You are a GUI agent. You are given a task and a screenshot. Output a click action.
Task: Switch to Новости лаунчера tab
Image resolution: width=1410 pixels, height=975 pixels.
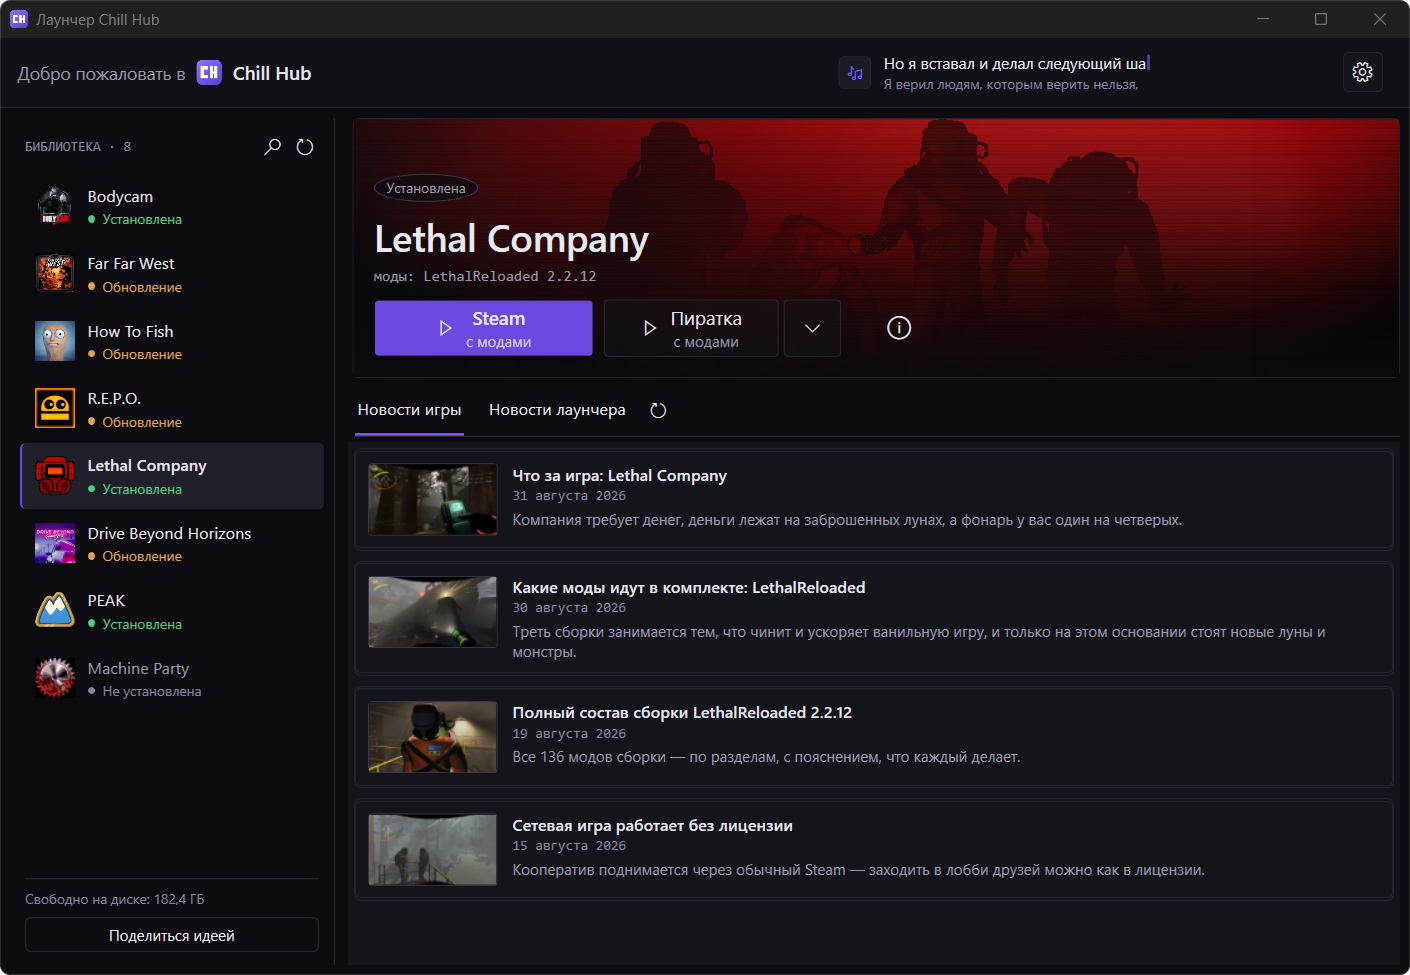tap(557, 410)
